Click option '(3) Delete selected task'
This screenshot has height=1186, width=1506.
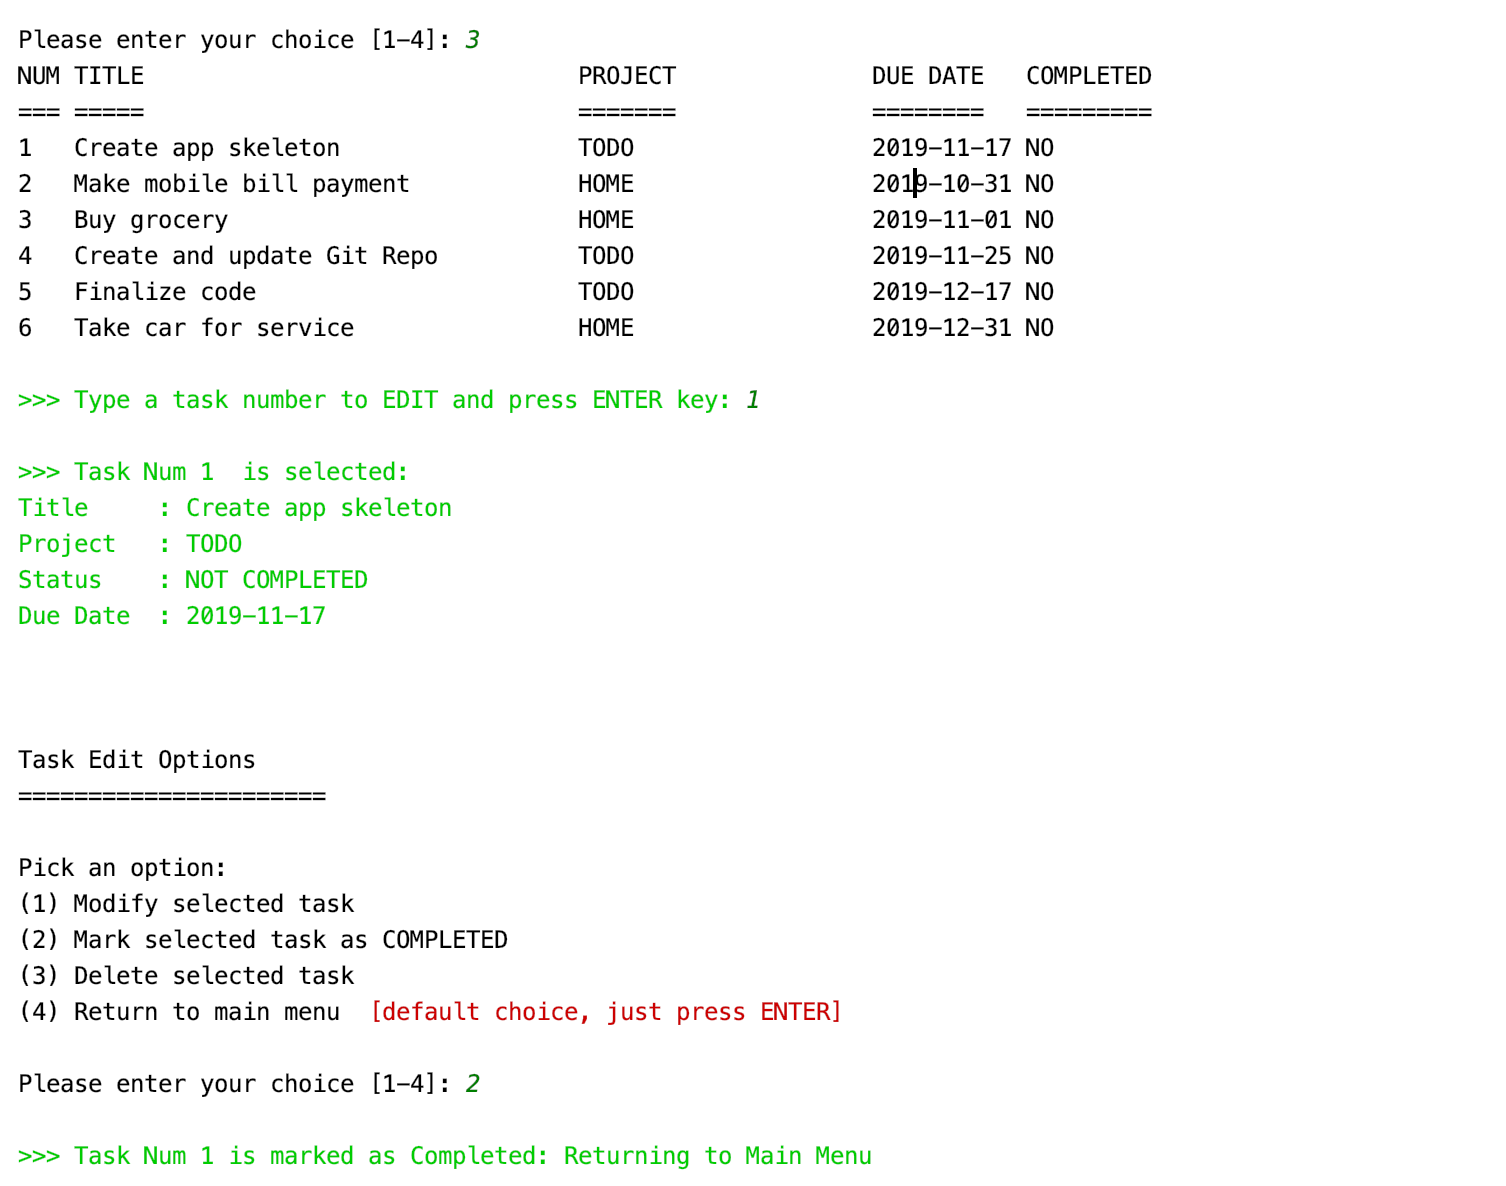point(186,976)
